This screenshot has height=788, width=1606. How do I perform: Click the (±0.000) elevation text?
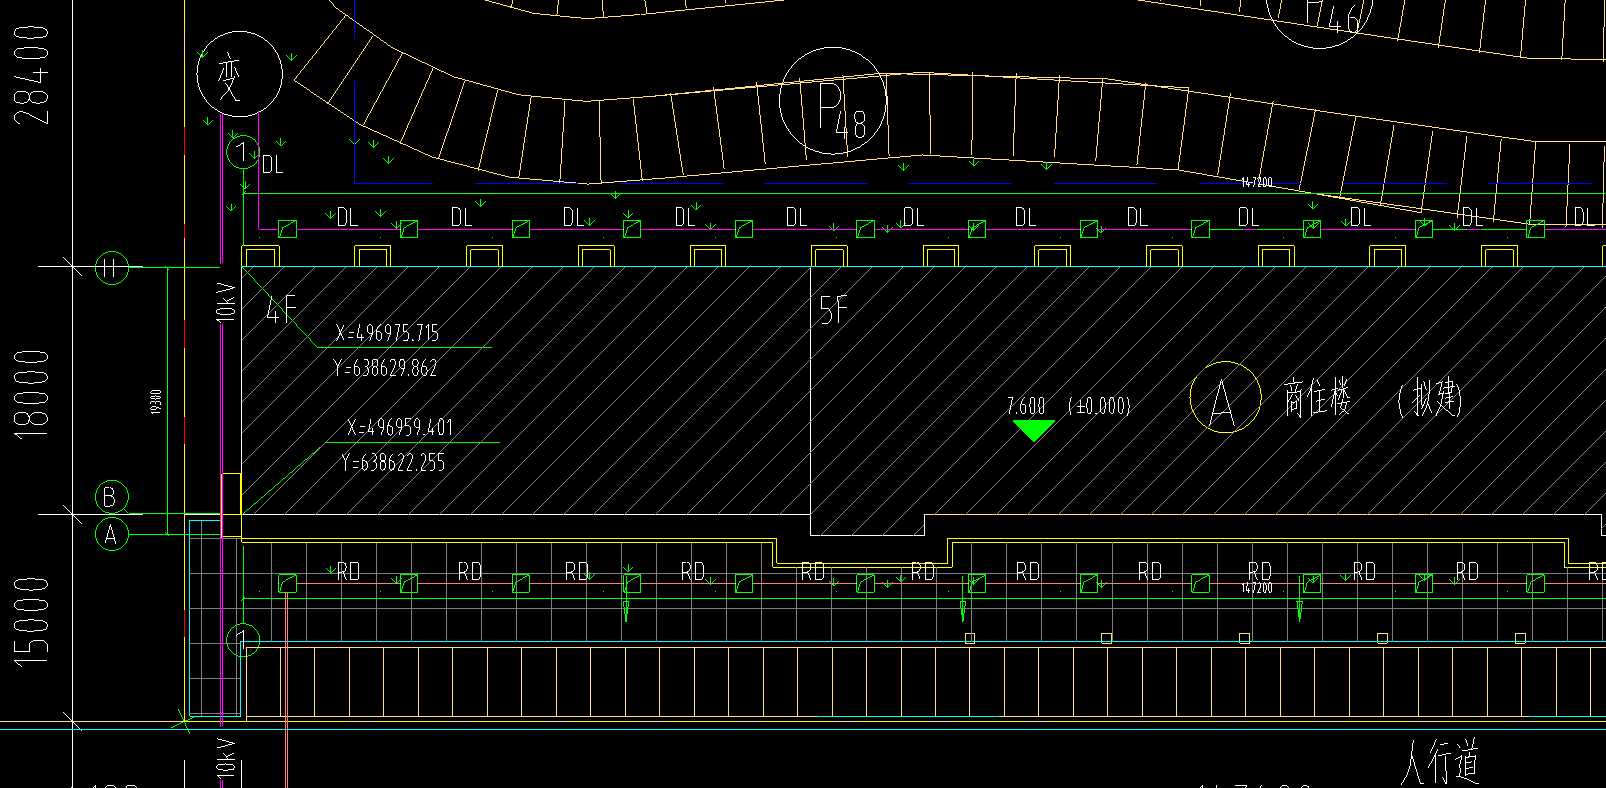click(1099, 406)
